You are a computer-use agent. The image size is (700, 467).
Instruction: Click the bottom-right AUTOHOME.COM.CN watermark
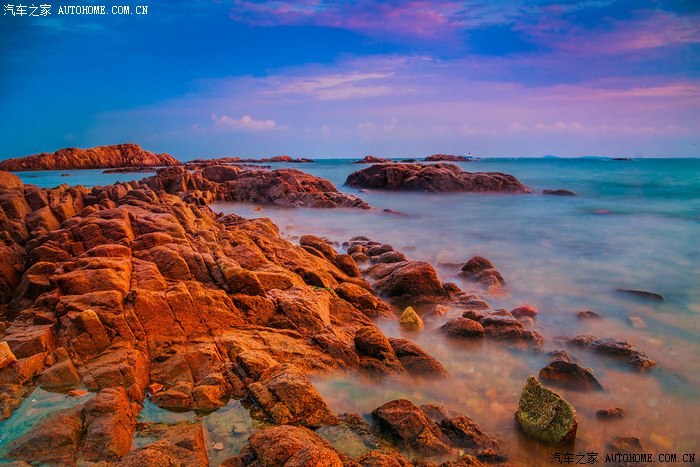618,458
